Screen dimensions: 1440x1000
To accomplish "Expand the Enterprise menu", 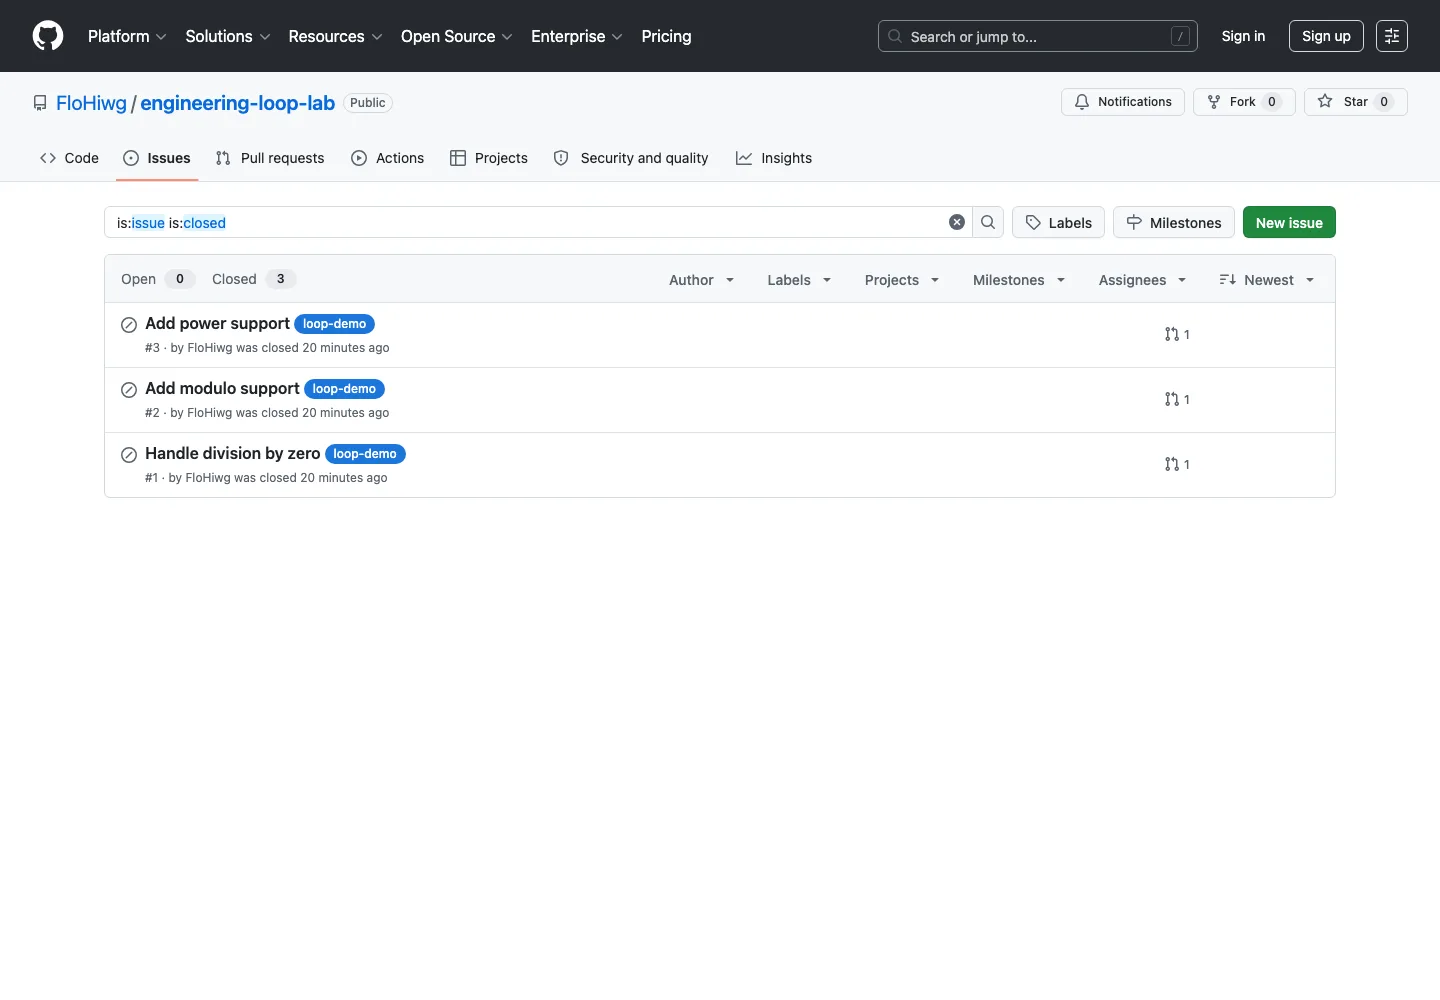I will (x=577, y=36).
